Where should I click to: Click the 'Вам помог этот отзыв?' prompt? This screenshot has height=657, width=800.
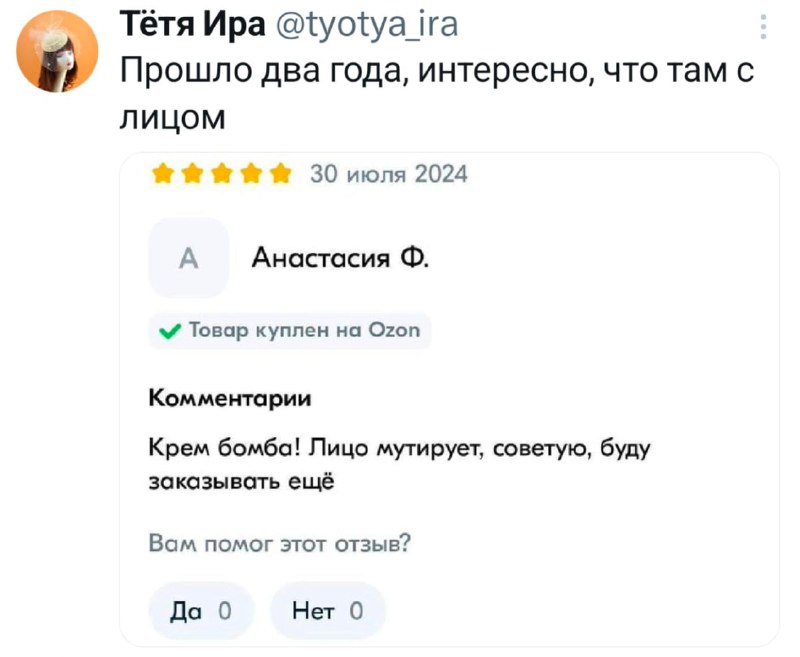tap(279, 543)
